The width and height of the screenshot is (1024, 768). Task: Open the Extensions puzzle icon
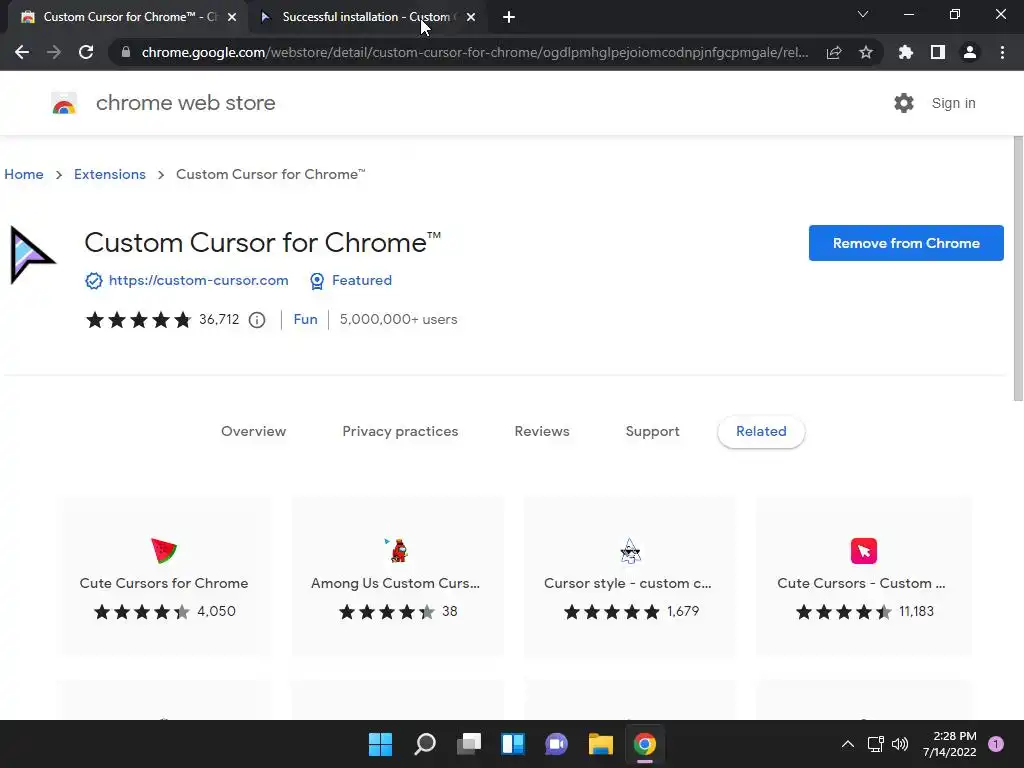point(905,52)
